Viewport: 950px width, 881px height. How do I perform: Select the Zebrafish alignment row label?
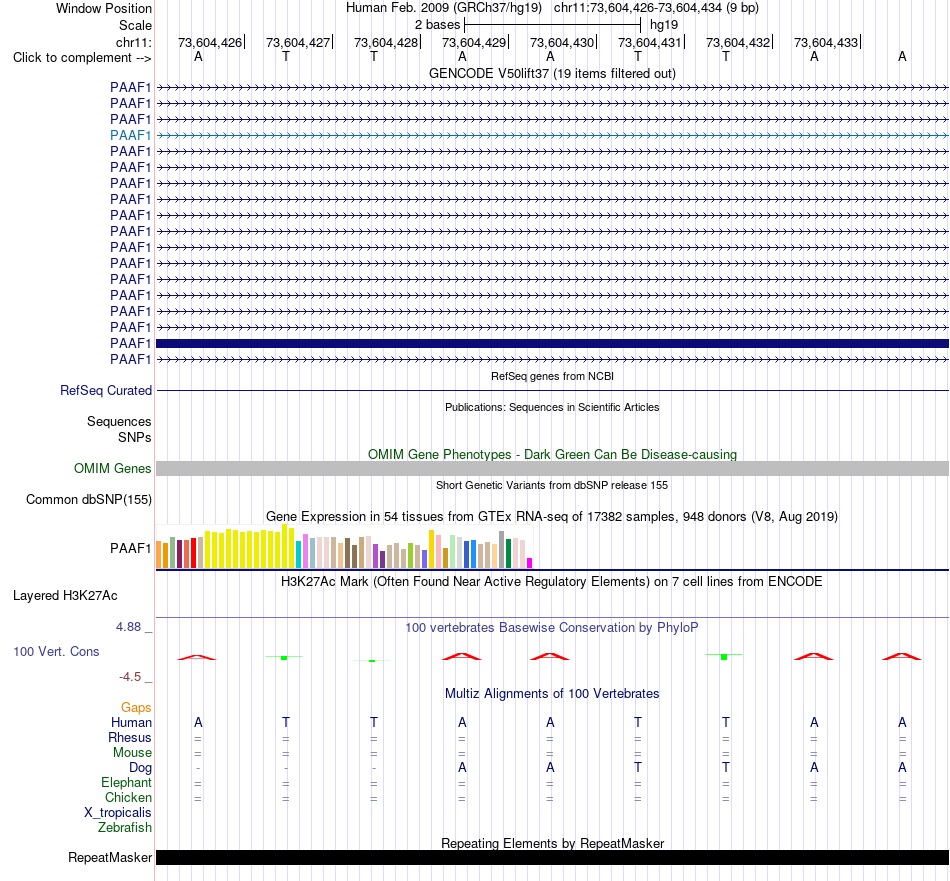125,827
